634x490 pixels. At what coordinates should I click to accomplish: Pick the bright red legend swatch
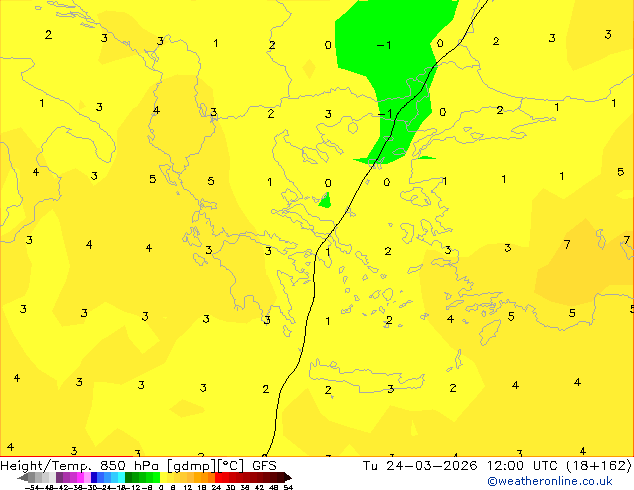click(218, 477)
